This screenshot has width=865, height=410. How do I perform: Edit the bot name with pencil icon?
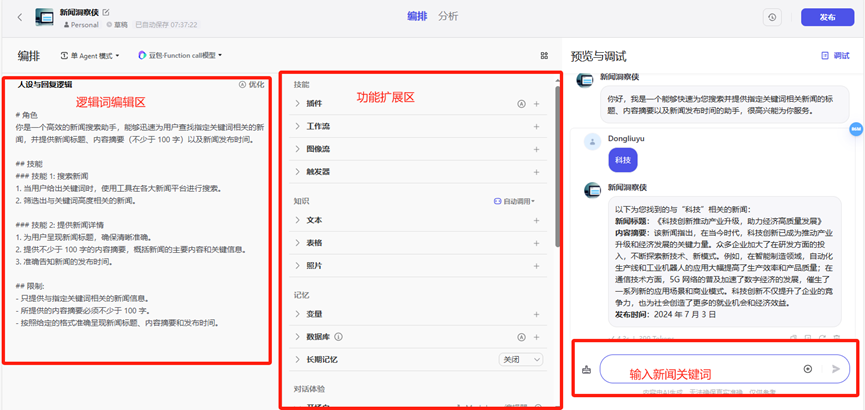106,12
